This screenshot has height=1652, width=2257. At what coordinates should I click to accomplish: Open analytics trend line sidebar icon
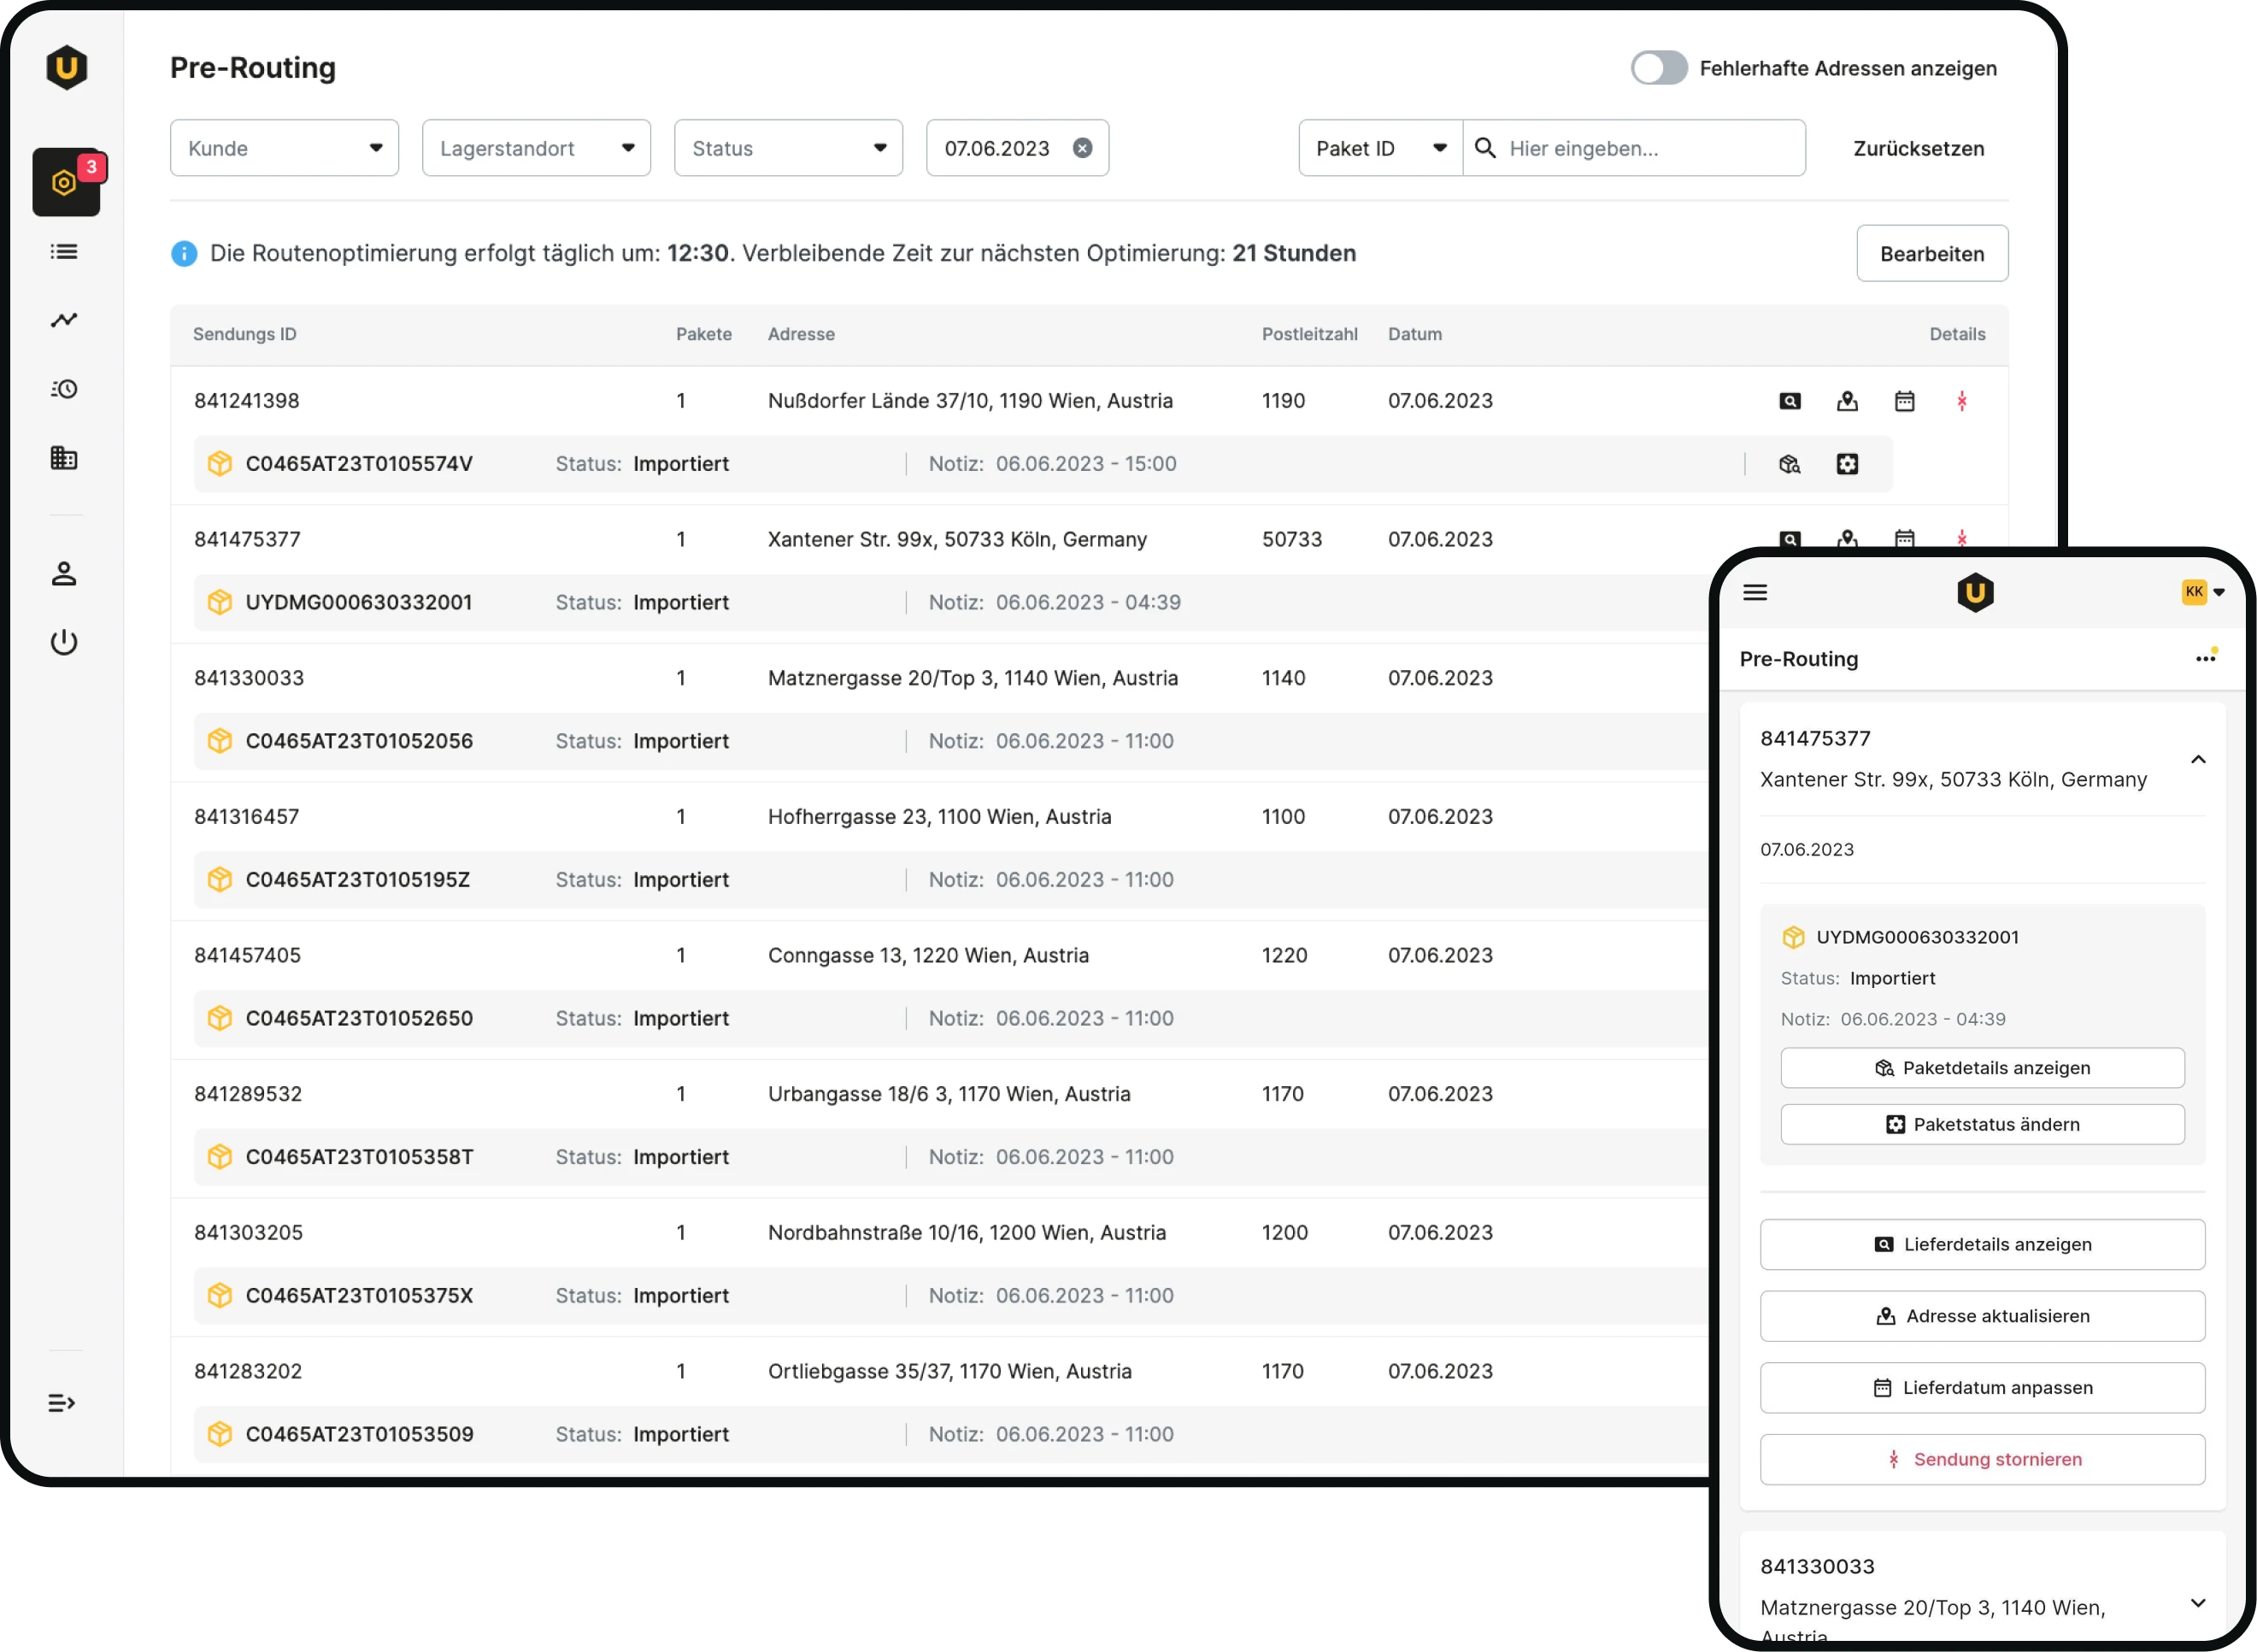[x=64, y=320]
